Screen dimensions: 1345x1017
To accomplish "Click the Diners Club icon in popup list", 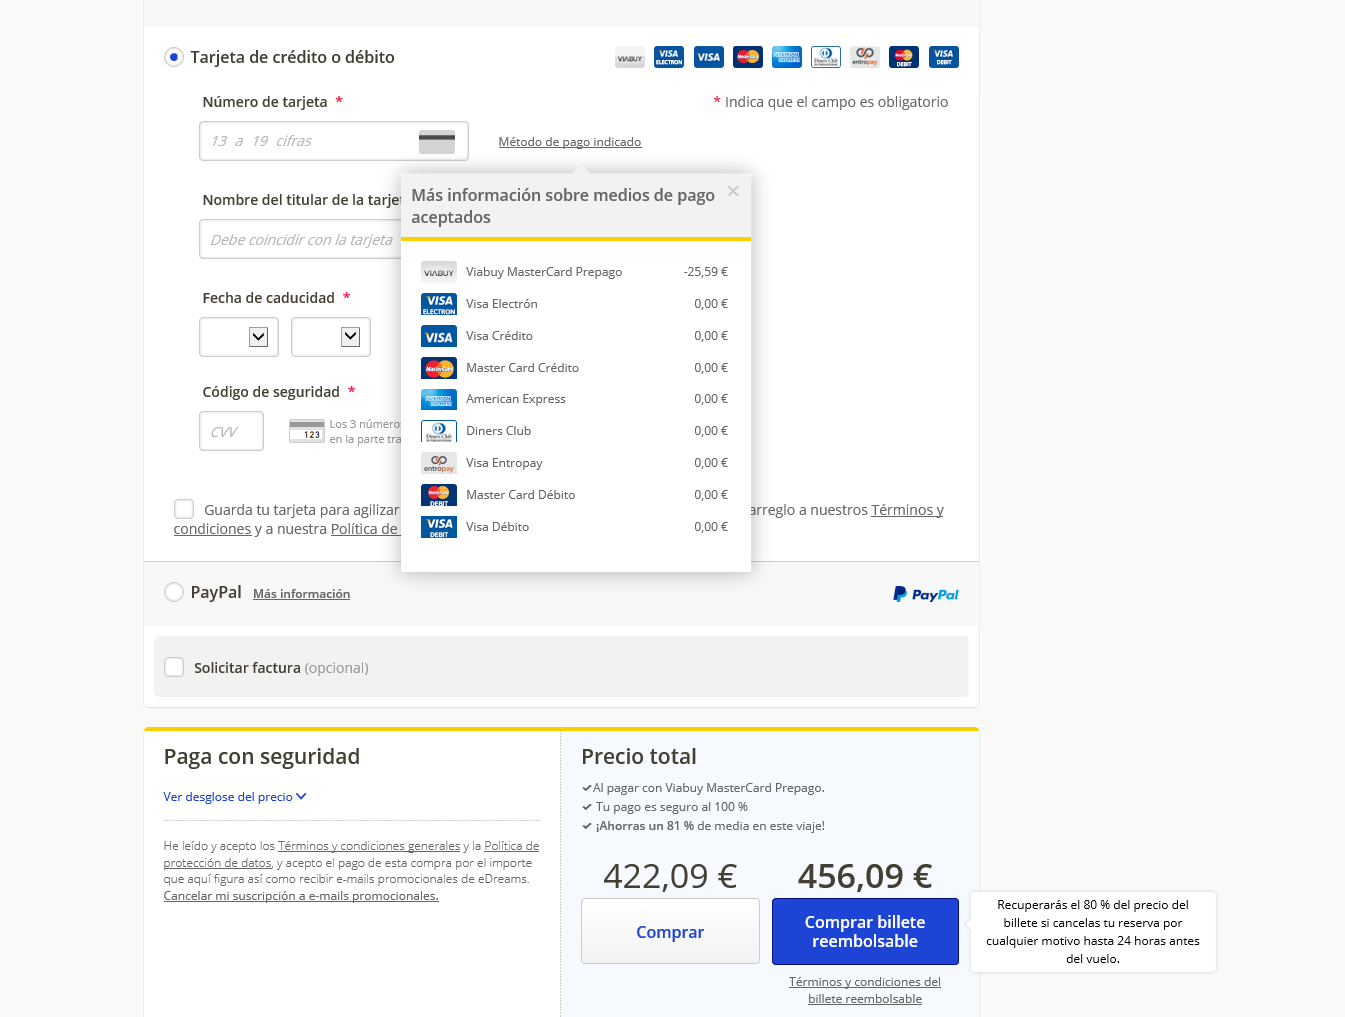I will coord(439,431).
